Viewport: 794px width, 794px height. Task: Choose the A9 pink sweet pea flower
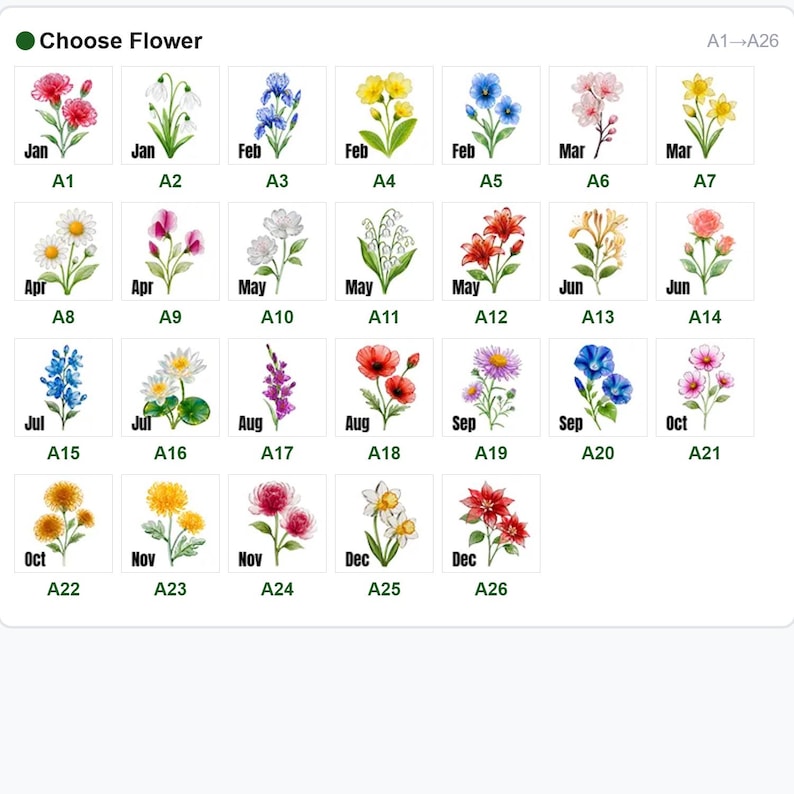click(x=170, y=252)
